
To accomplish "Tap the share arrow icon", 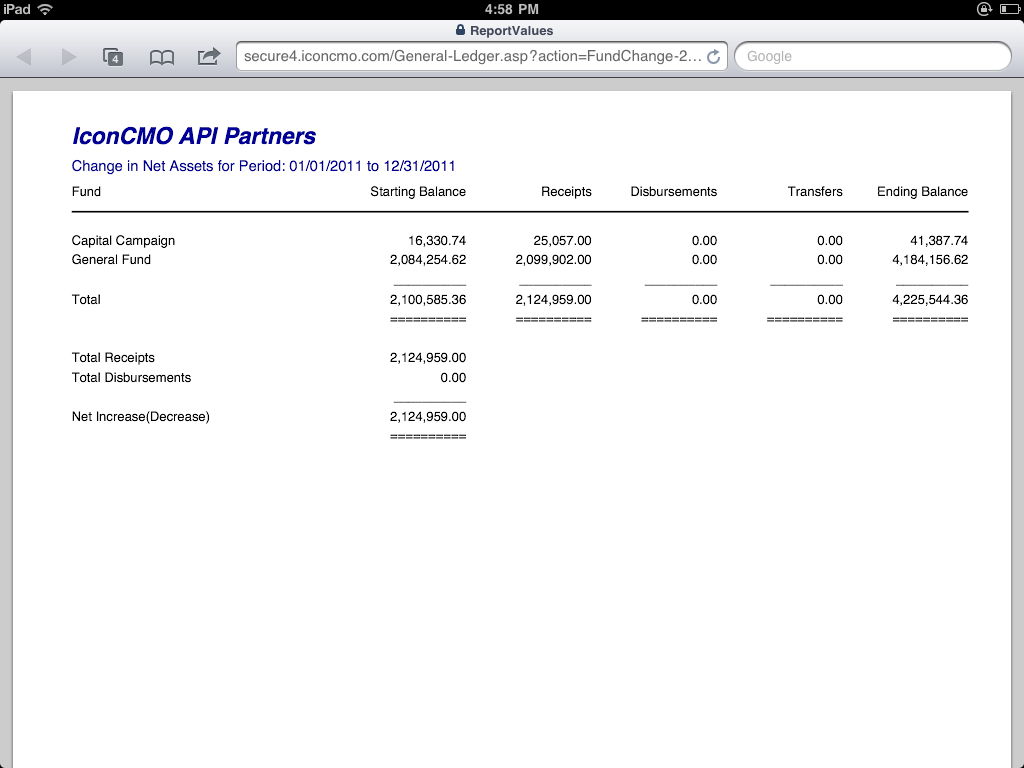I will (209, 56).
